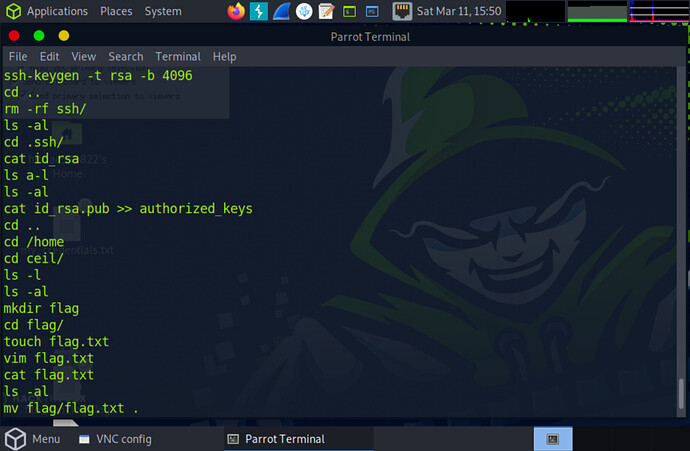Expand the Places menu
690x451 pixels.
[116, 12]
